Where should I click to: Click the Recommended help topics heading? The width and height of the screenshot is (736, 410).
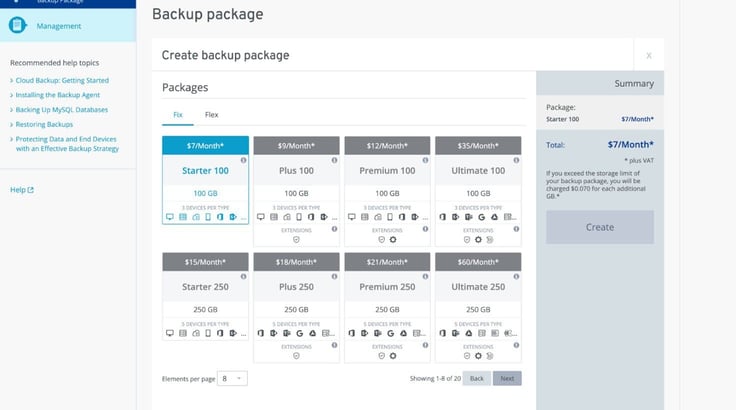tap(54, 62)
